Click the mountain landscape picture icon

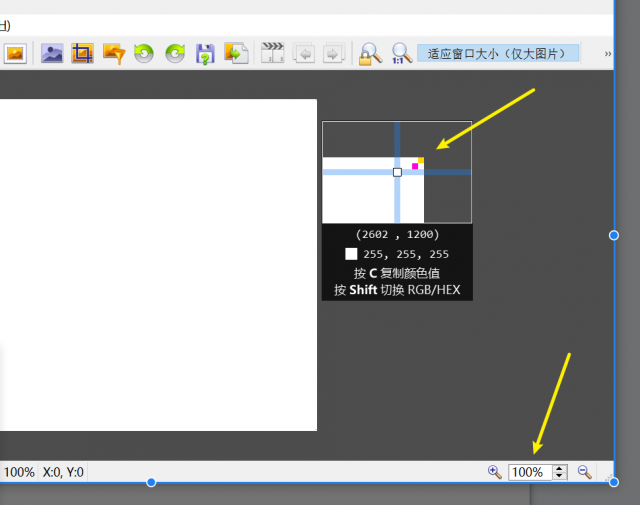tap(52, 53)
